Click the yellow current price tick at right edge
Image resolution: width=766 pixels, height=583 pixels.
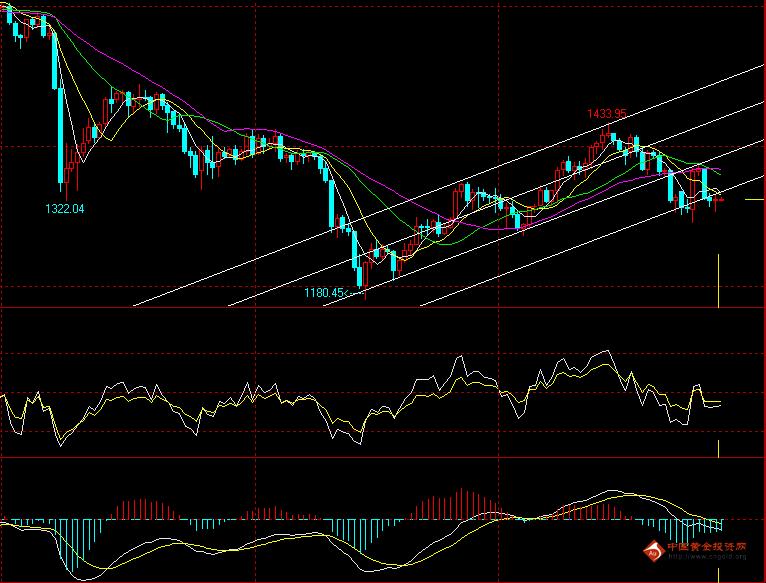754,199
